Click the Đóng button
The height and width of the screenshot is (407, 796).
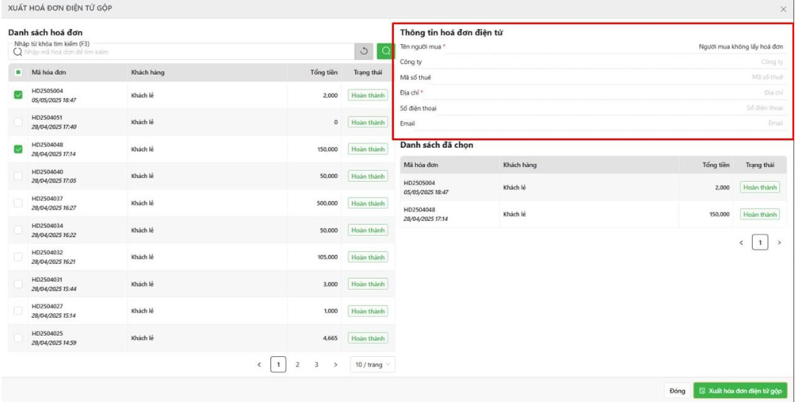coord(677,391)
